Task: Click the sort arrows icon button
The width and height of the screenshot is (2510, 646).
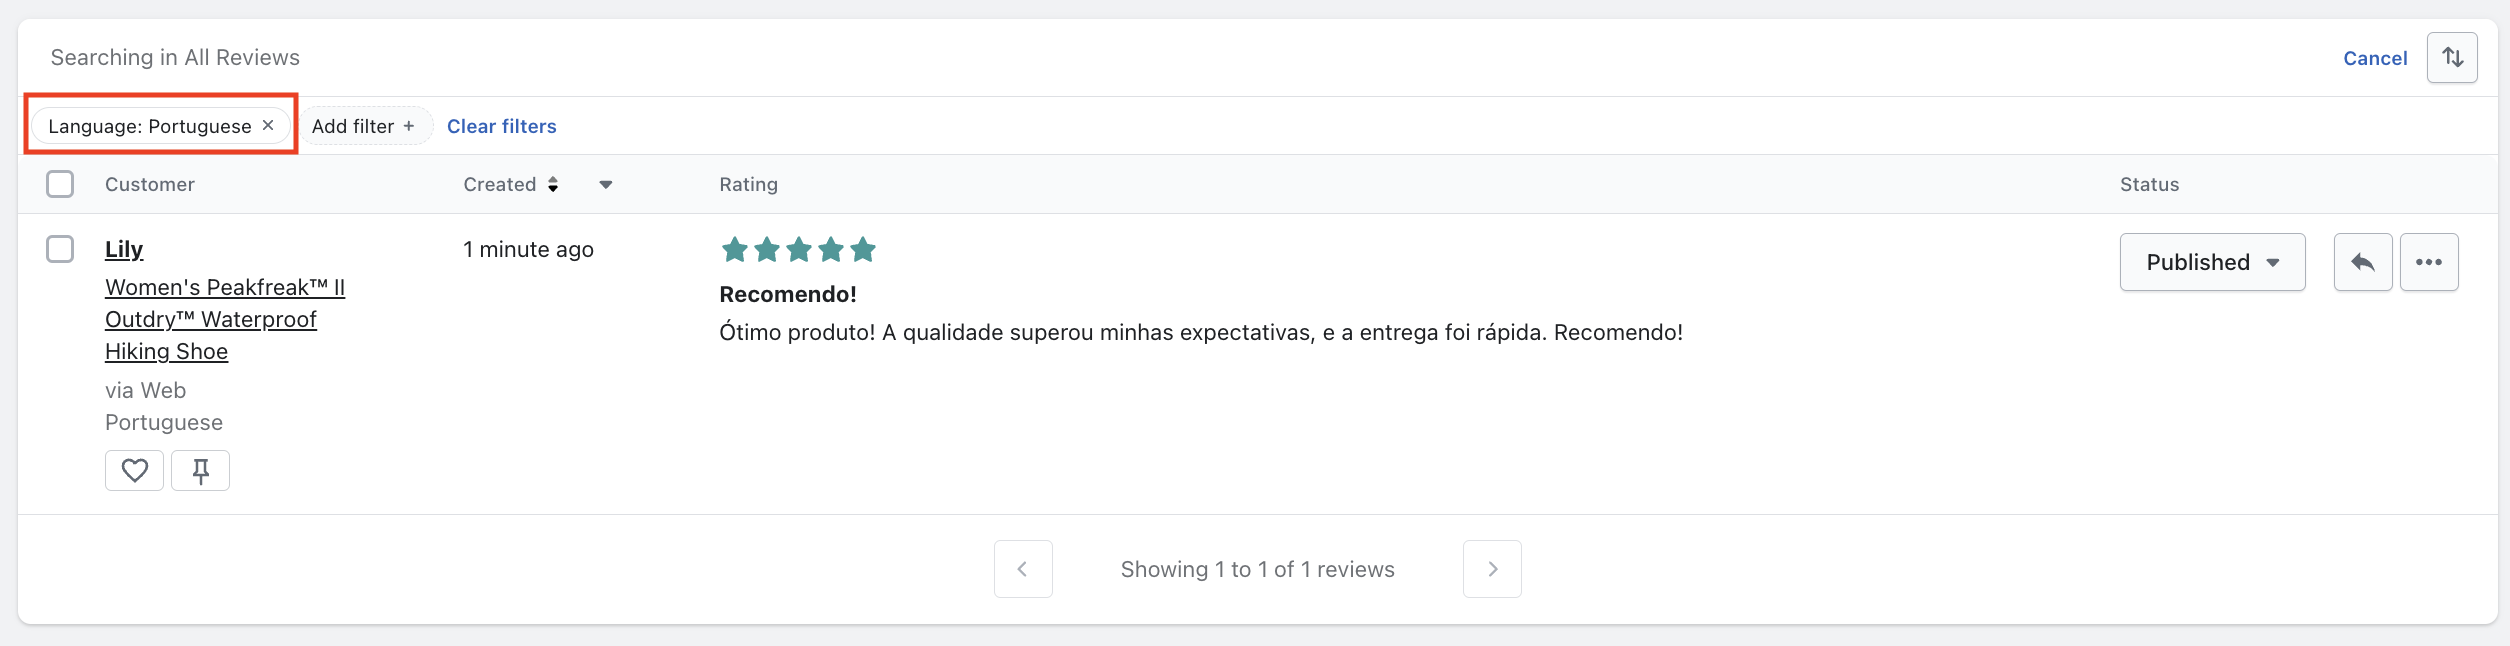Action: (2451, 58)
